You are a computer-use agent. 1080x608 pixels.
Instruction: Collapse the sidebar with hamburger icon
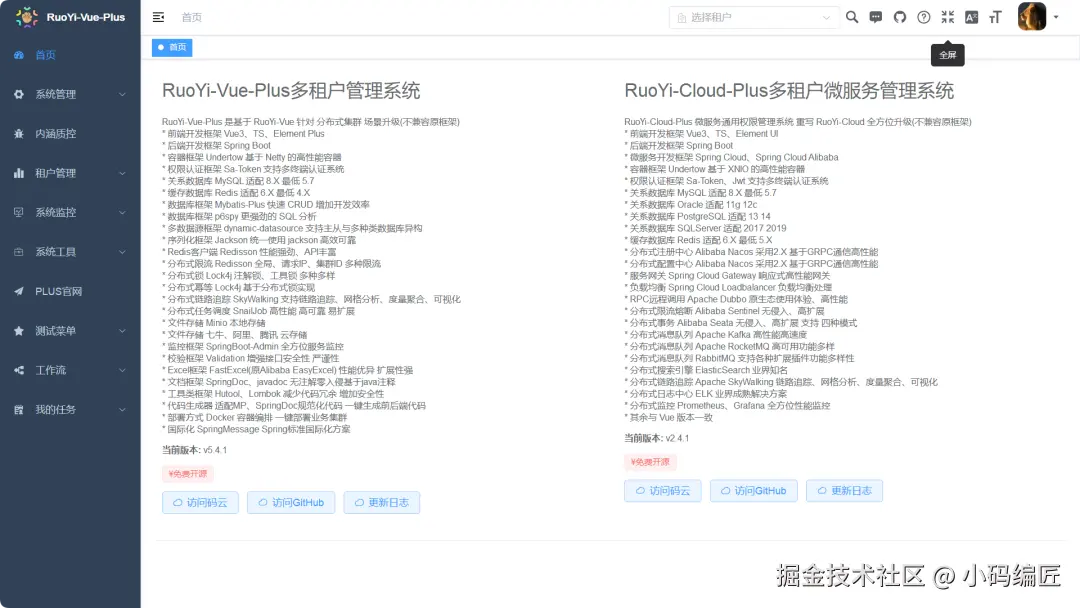pos(158,17)
